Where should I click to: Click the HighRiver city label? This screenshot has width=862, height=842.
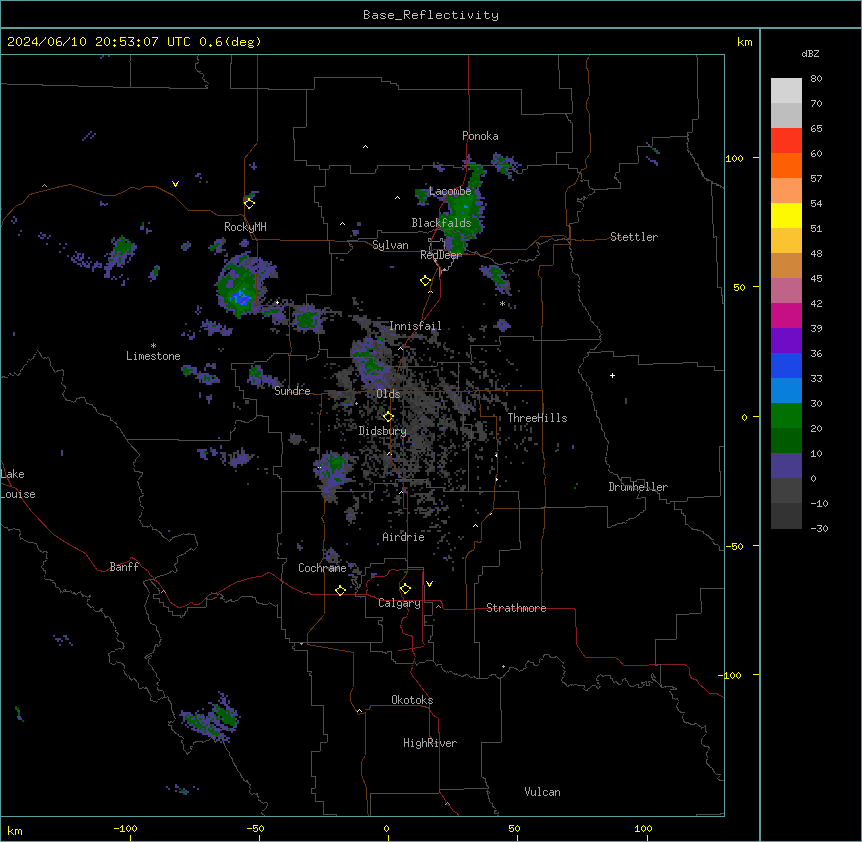coord(430,743)
